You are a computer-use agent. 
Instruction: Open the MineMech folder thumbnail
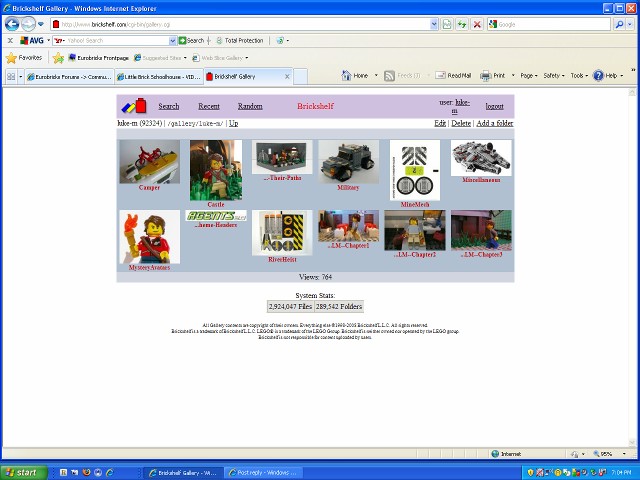(415, 170)
